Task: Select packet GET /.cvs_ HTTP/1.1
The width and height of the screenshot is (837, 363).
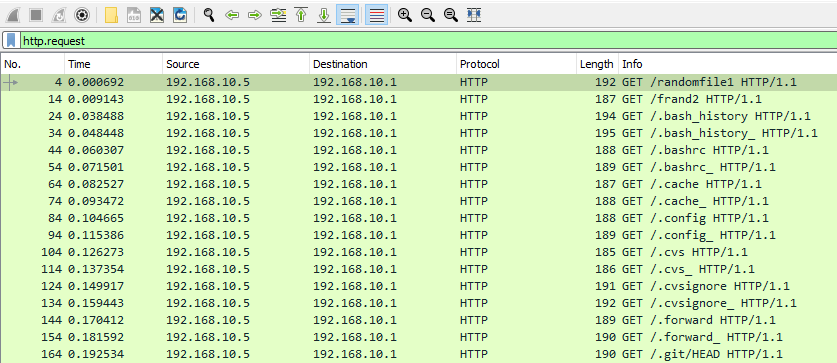Action: [418, 269]
